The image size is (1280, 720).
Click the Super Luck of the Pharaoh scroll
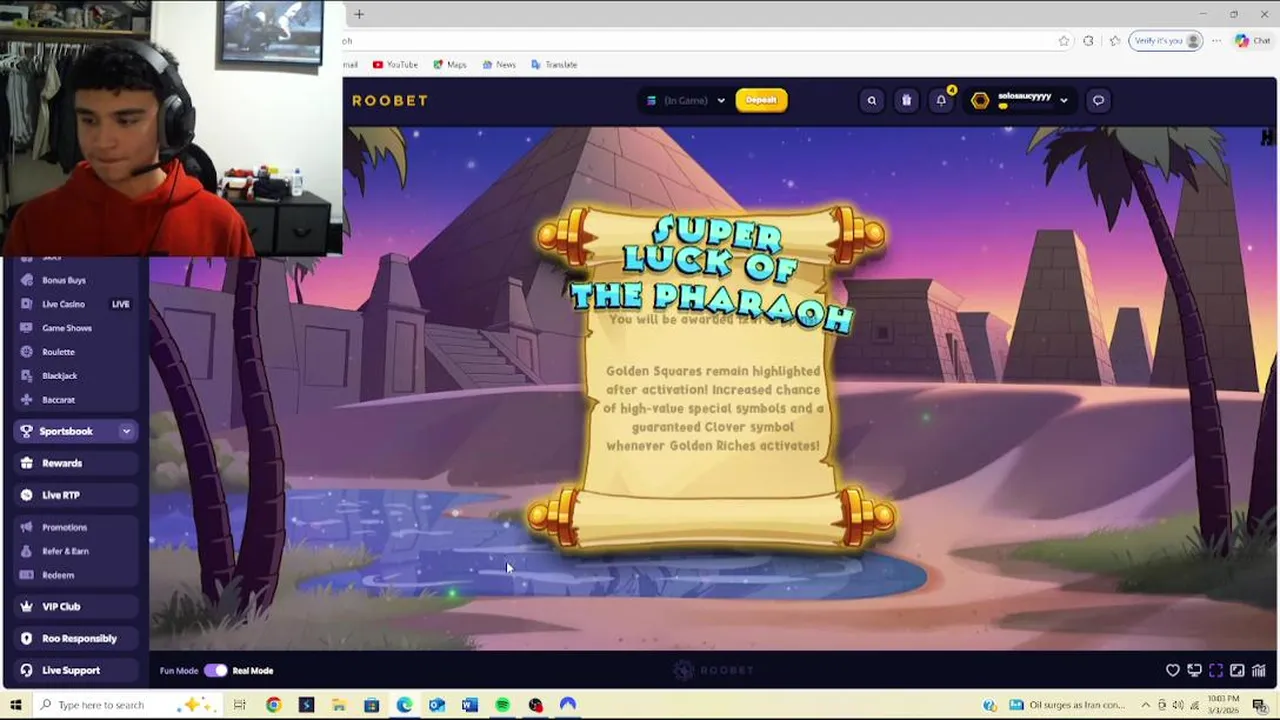tap(711, 378)
